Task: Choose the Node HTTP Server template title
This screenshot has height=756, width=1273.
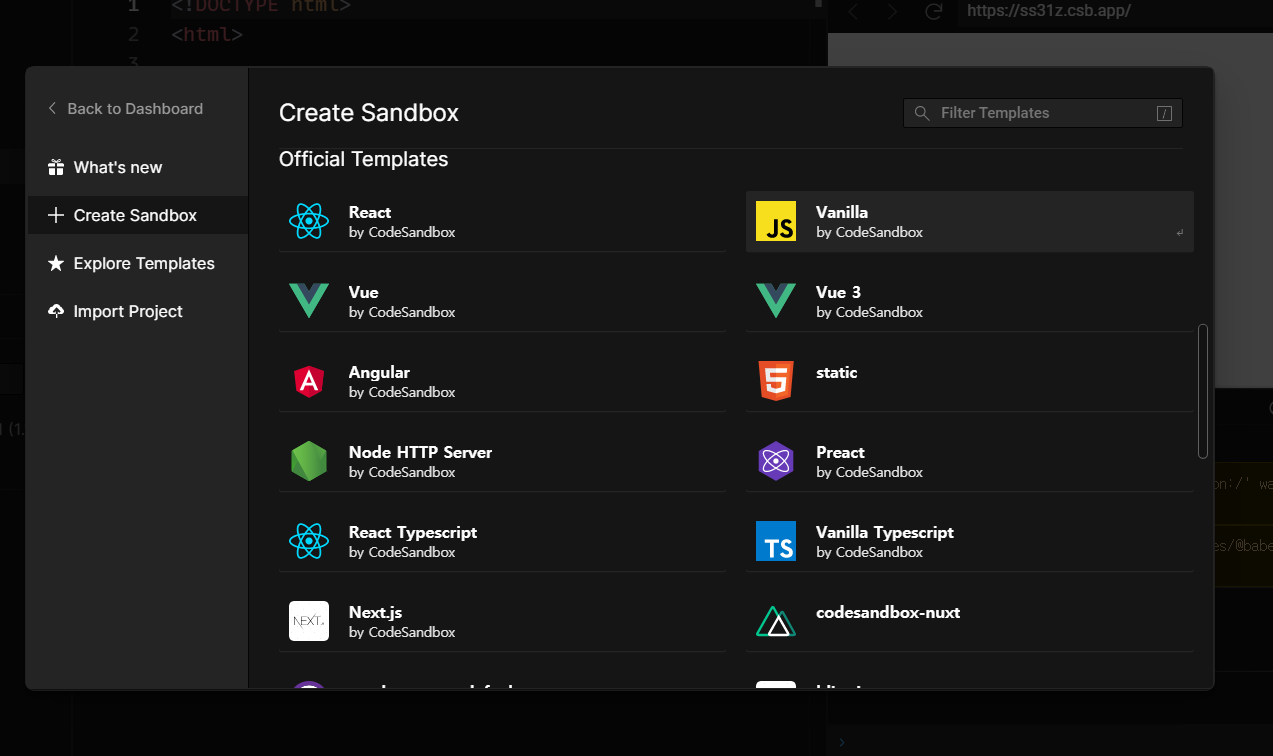Action: point(420,452)
